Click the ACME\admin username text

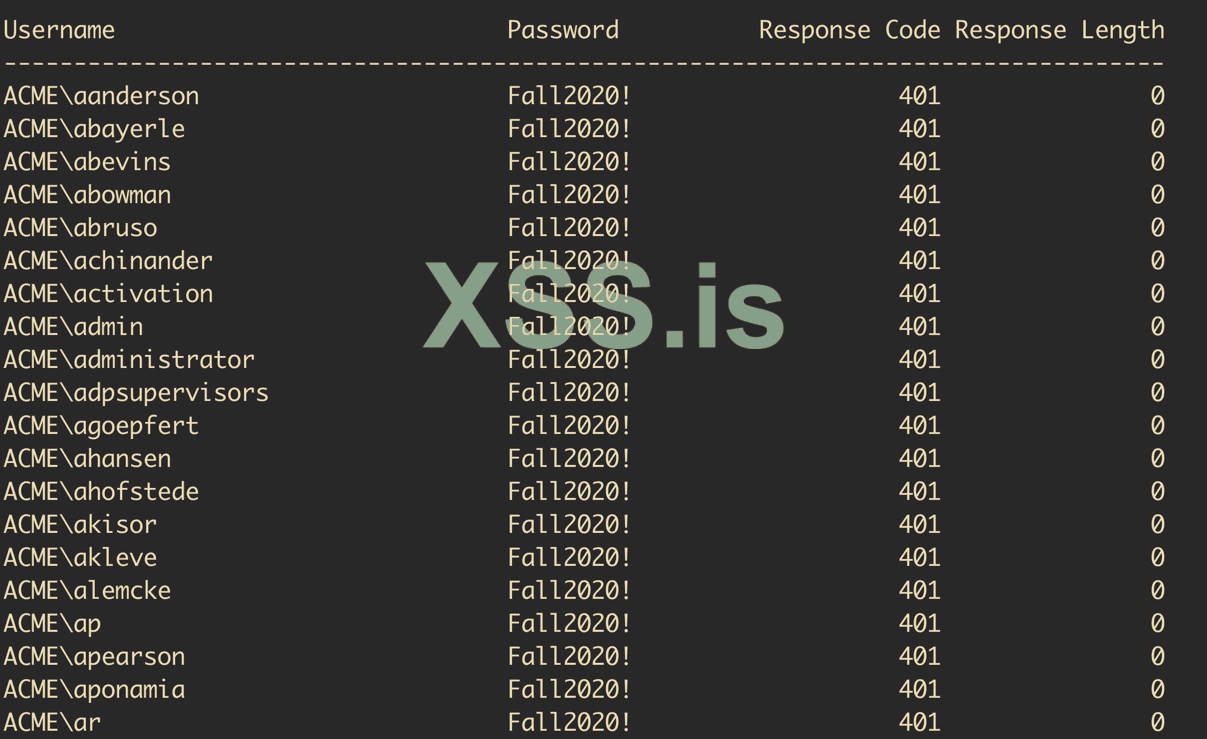pyautogui.click(x=73, y=326)
